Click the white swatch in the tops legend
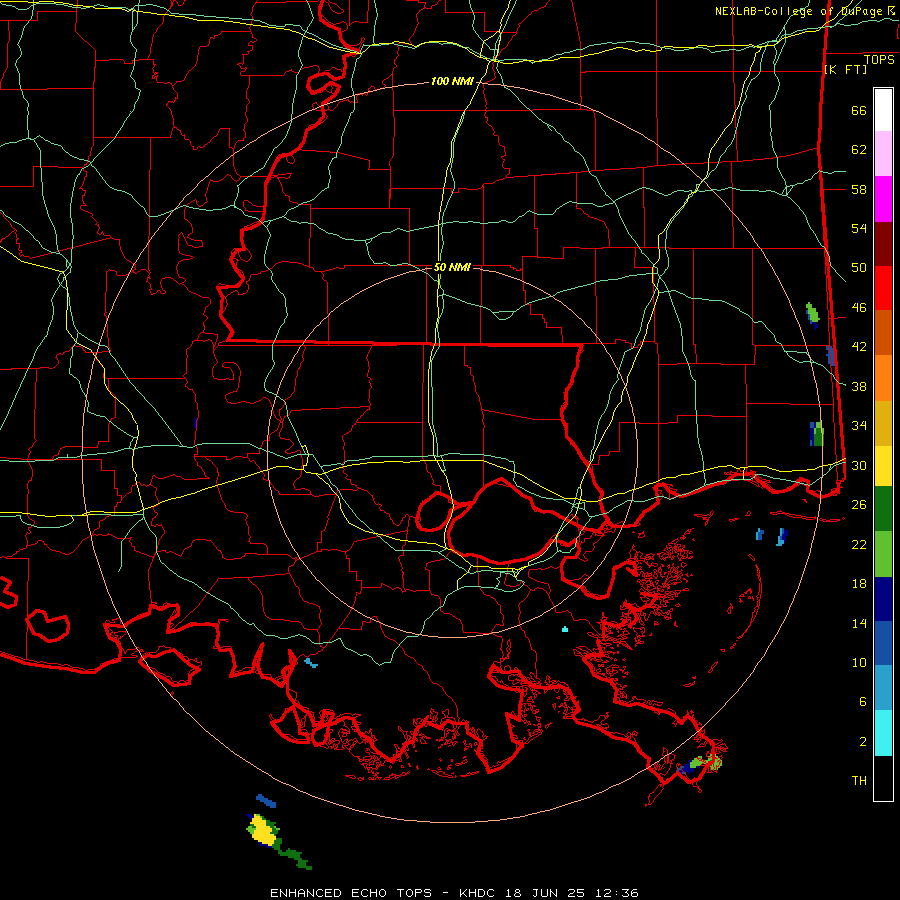 883,110
